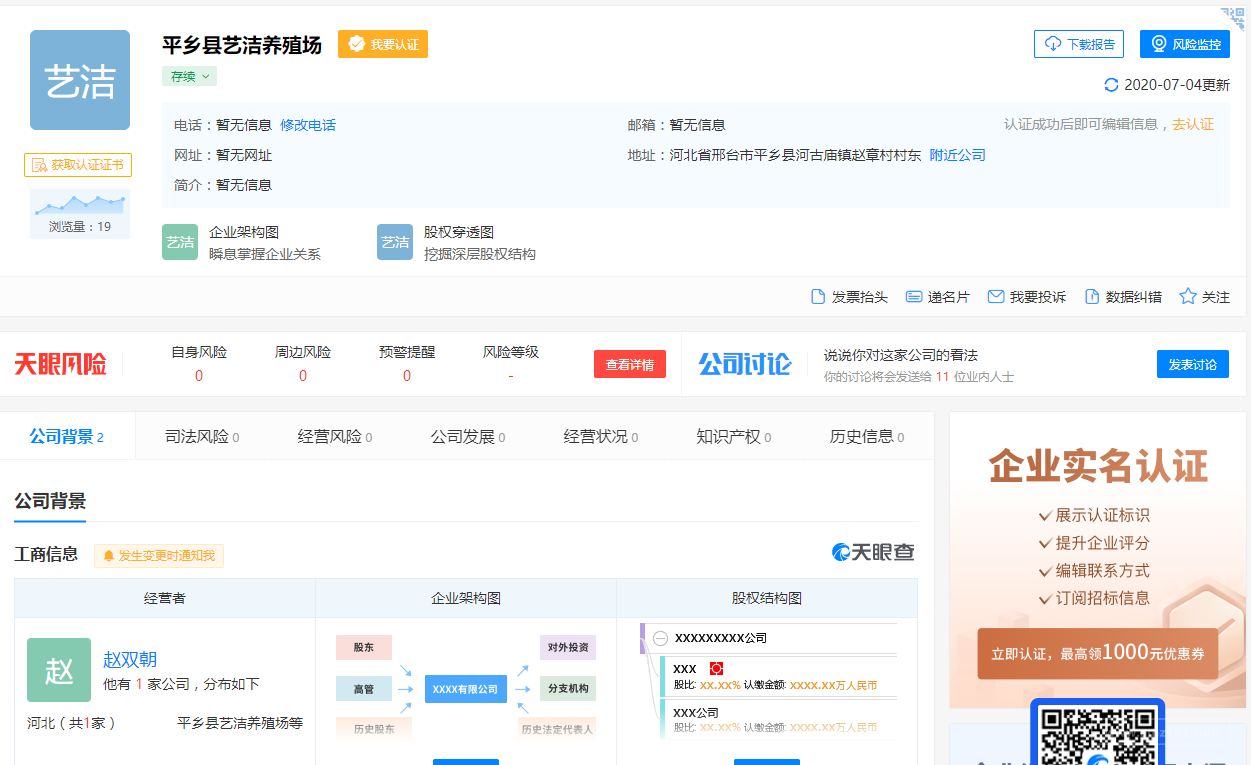
Task: Click the 关注 star icon to follow
Action: (x=1188, y=297)
